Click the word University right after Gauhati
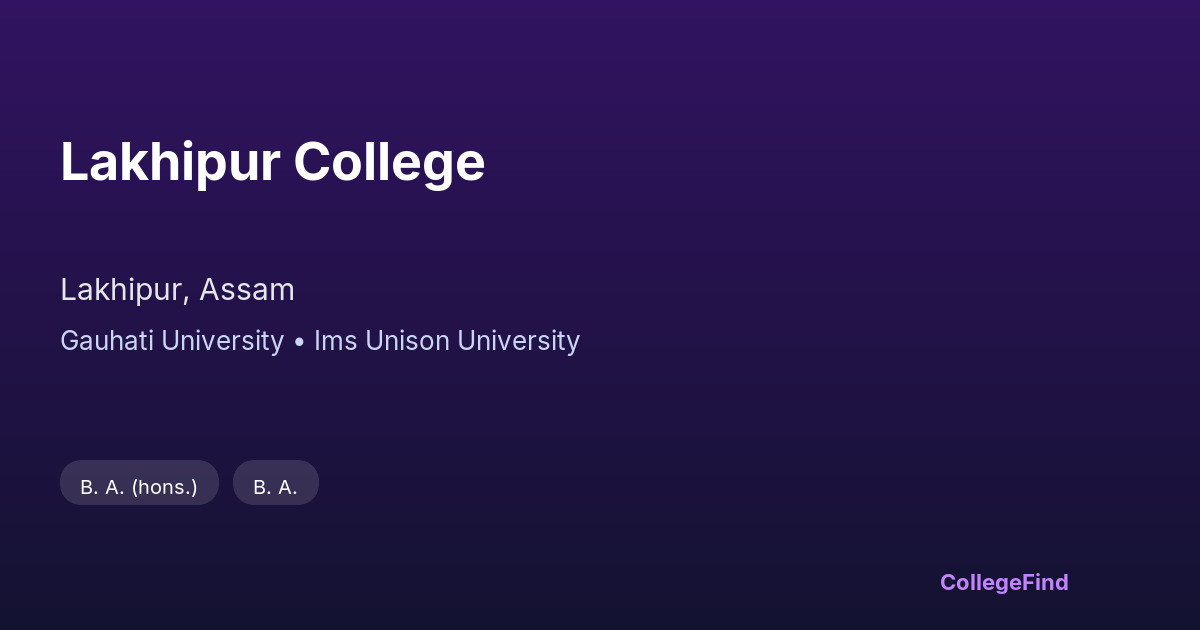This screenshot has height=630, width=1200. click(223, 341)
